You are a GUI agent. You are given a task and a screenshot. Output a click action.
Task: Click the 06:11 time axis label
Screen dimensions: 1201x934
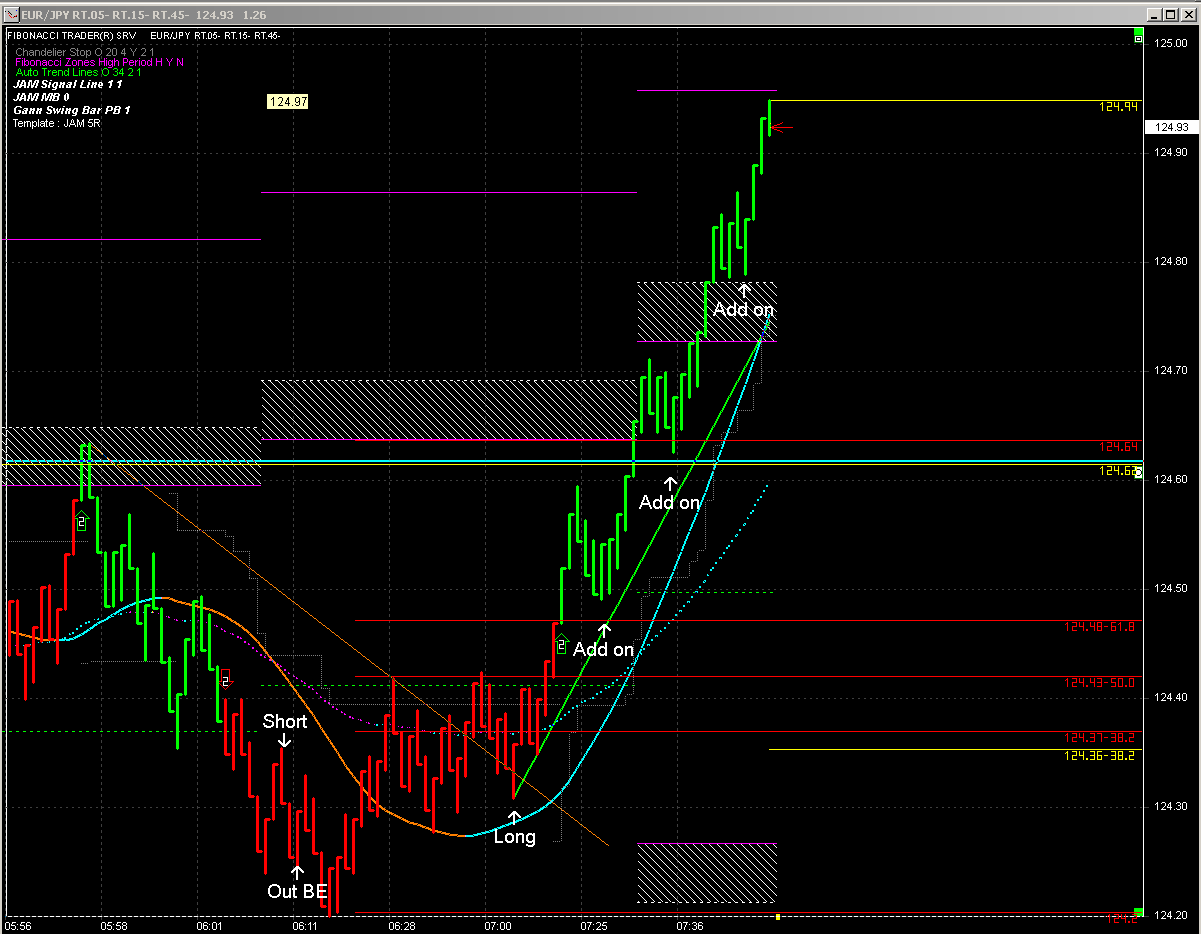pos(305,927)
